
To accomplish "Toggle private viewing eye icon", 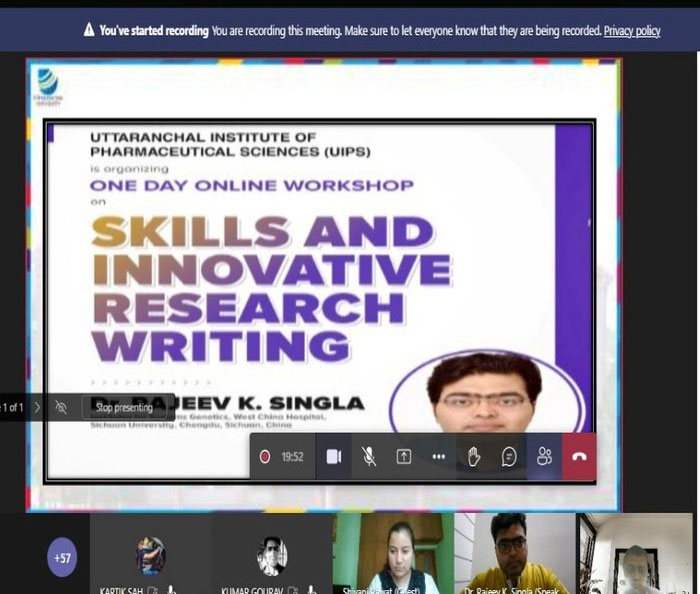I will pyautogui.click(x=62, y=407).
